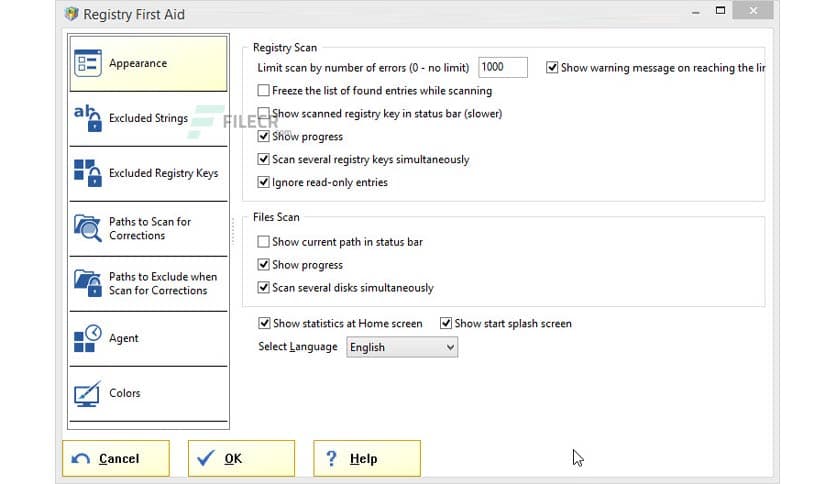Click the OK checkmark icon
Image resolution: width=836 pixels, height=484 pixels.
point(206,458)
